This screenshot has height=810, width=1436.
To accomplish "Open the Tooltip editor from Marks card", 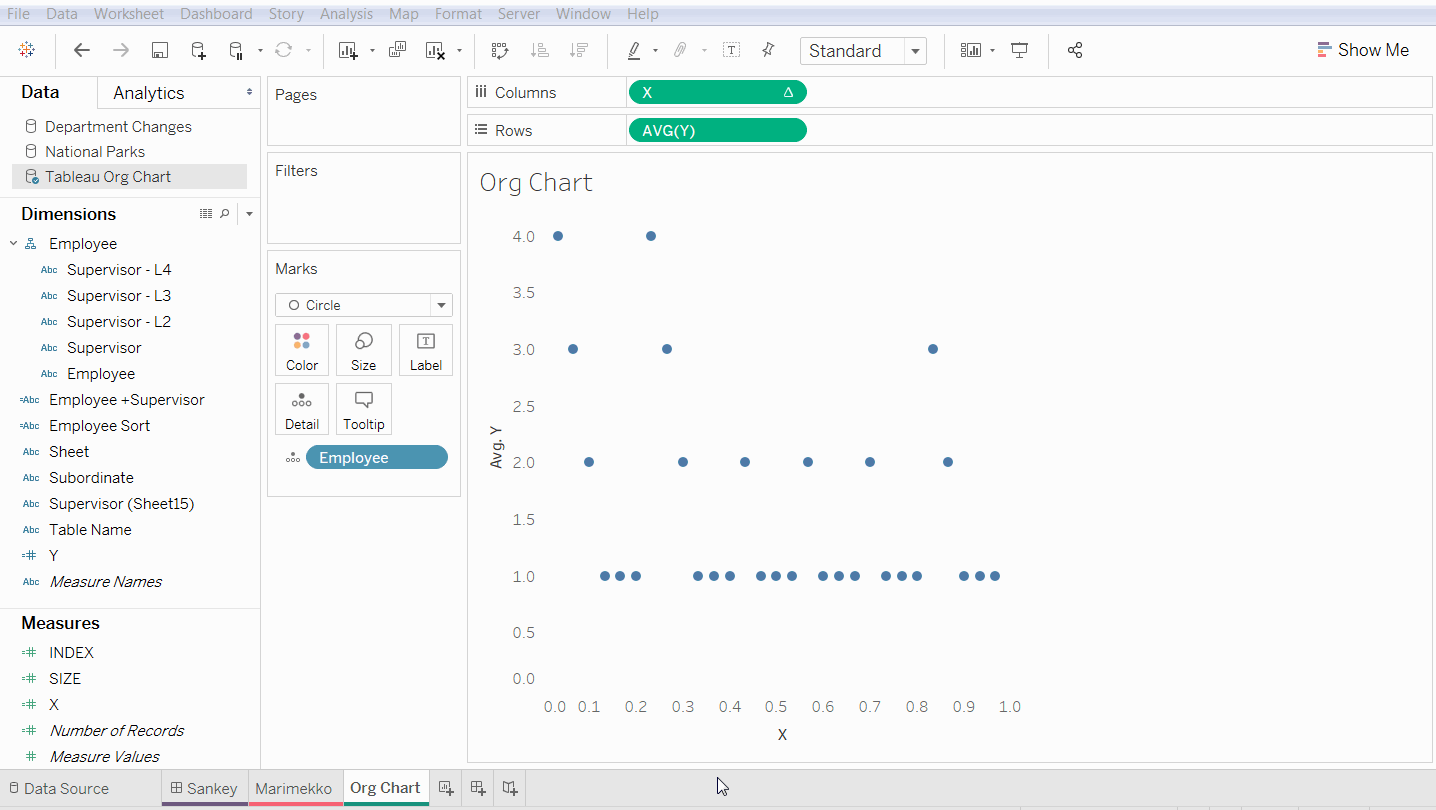I will point(363,408).
